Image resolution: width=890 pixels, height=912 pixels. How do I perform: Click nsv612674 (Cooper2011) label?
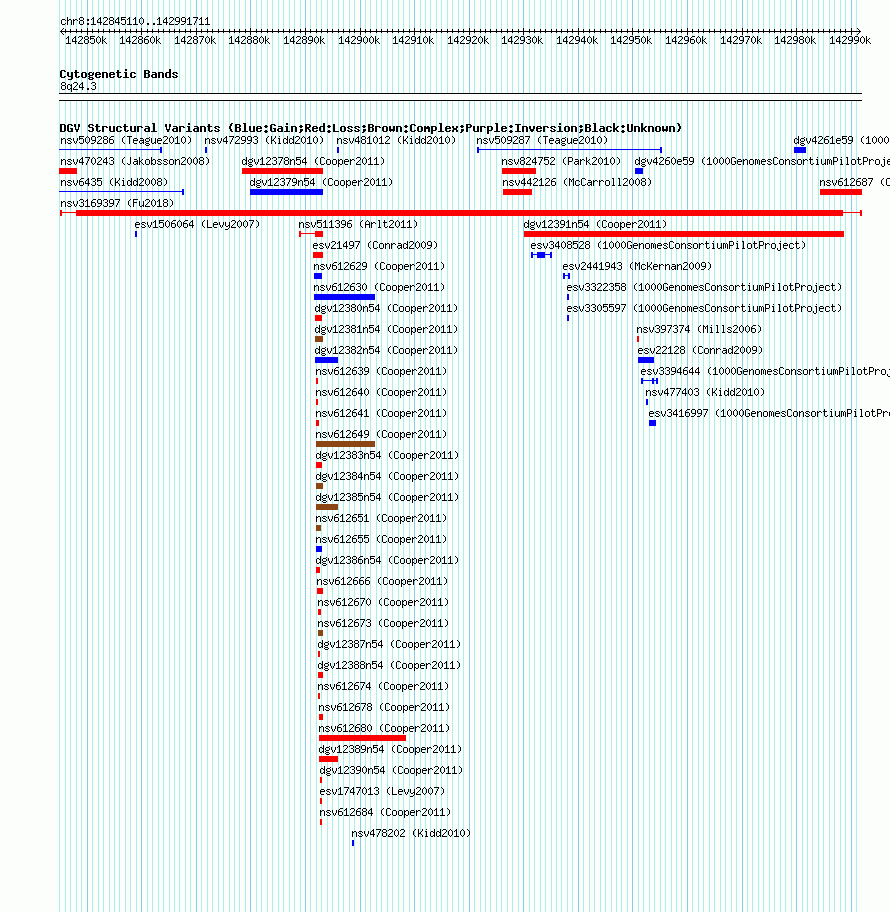click(x=383, y=686)
